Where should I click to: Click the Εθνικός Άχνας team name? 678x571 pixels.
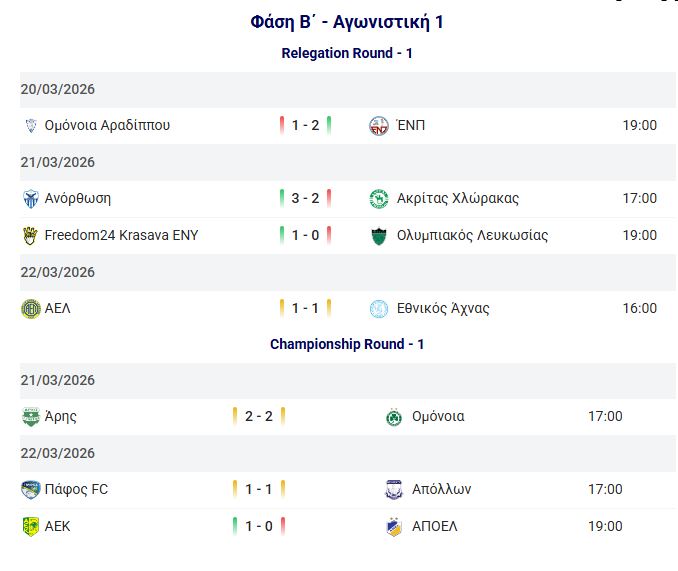[443, 308]
